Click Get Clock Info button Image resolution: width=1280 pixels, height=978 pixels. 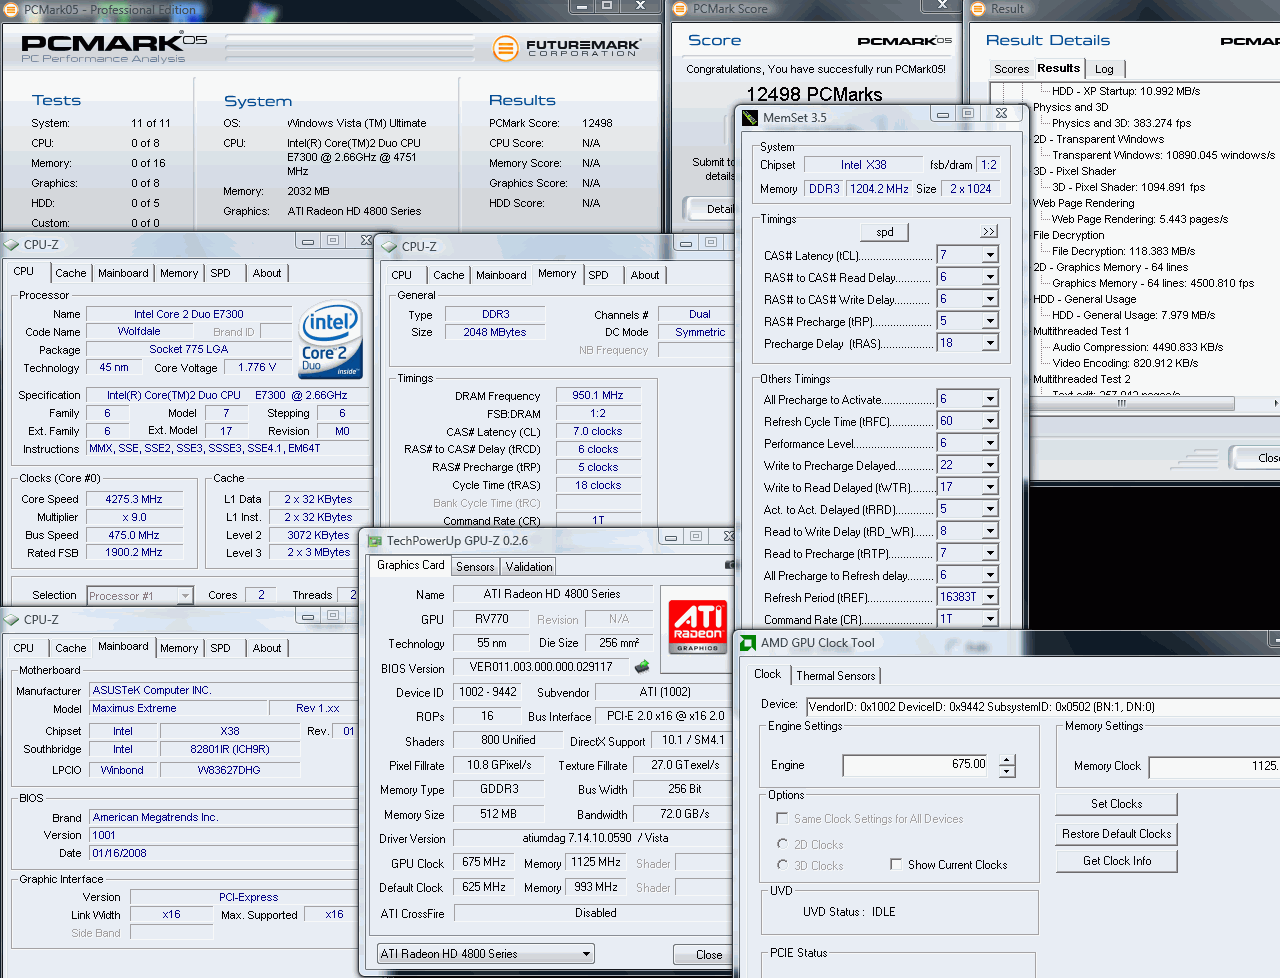[x=1116, y=861]
